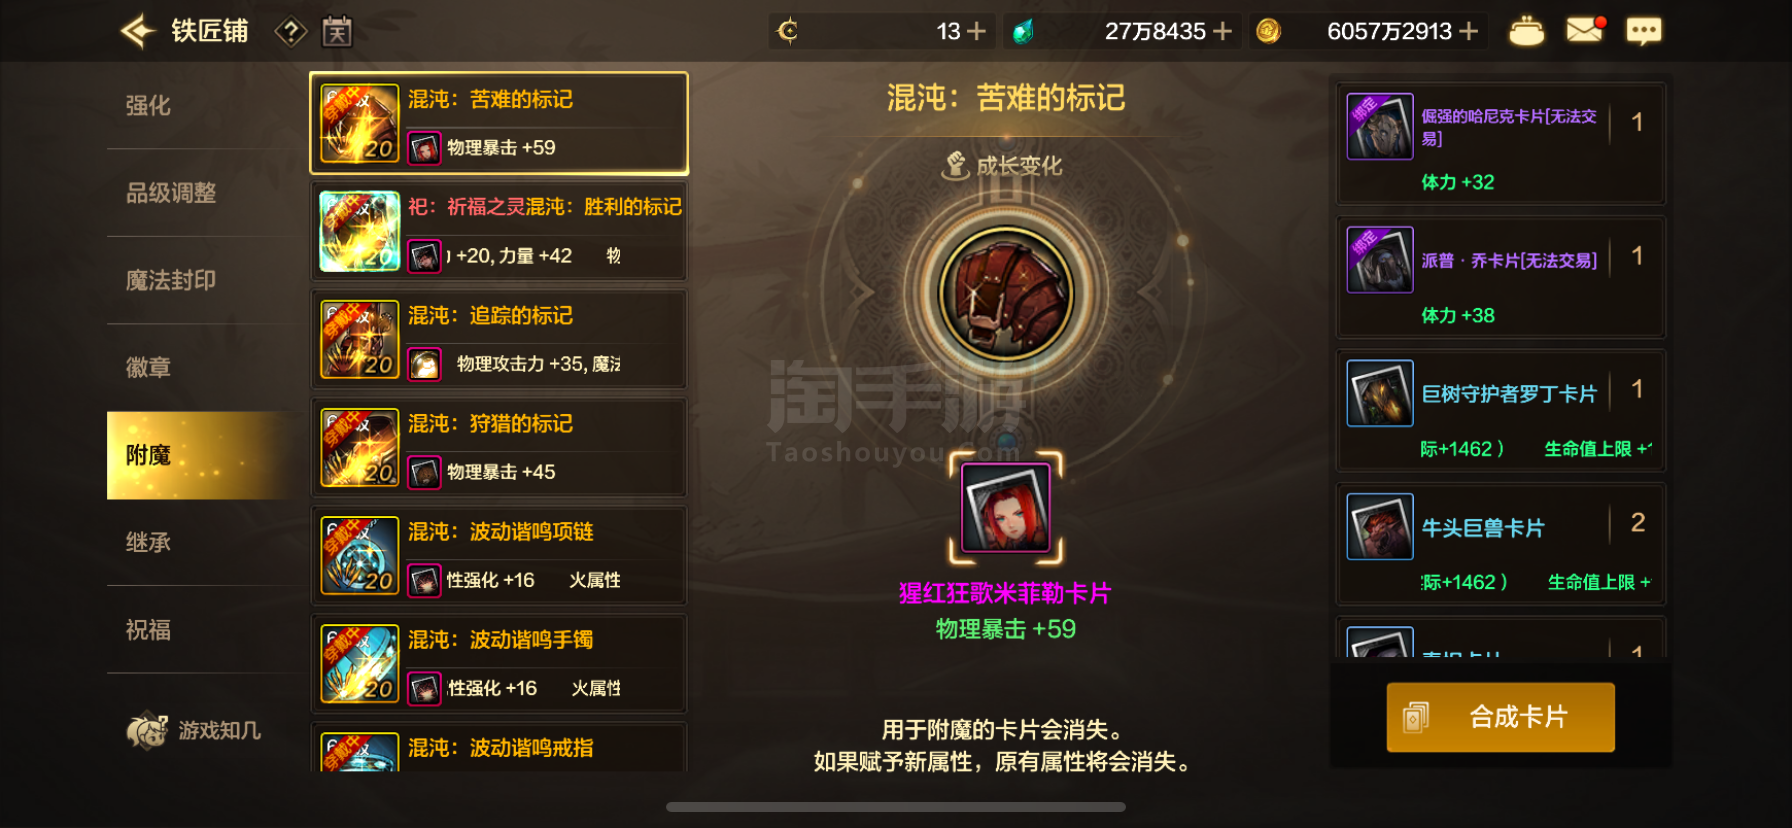1792x828 pixels.
Task: Open the calendar icon in the header
Action: point(337,32)
